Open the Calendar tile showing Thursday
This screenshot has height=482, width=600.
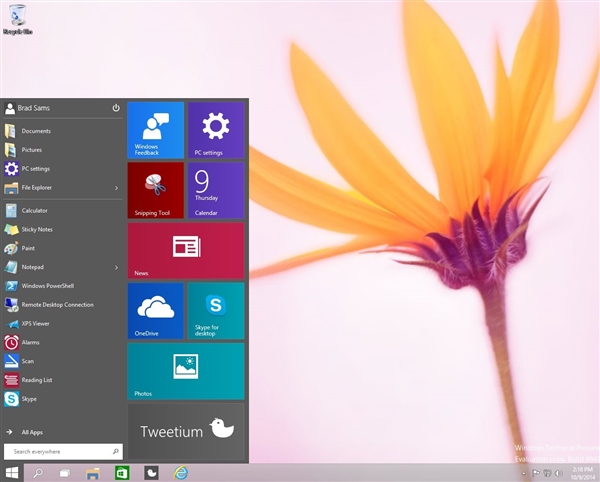pyautogui.click(x=215, y=190)
